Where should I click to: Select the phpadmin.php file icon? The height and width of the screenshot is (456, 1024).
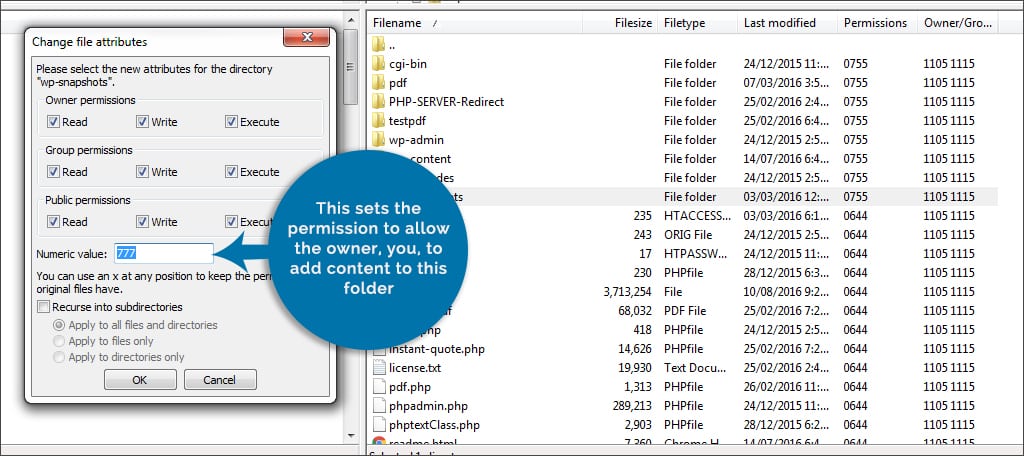click(379, 405)
